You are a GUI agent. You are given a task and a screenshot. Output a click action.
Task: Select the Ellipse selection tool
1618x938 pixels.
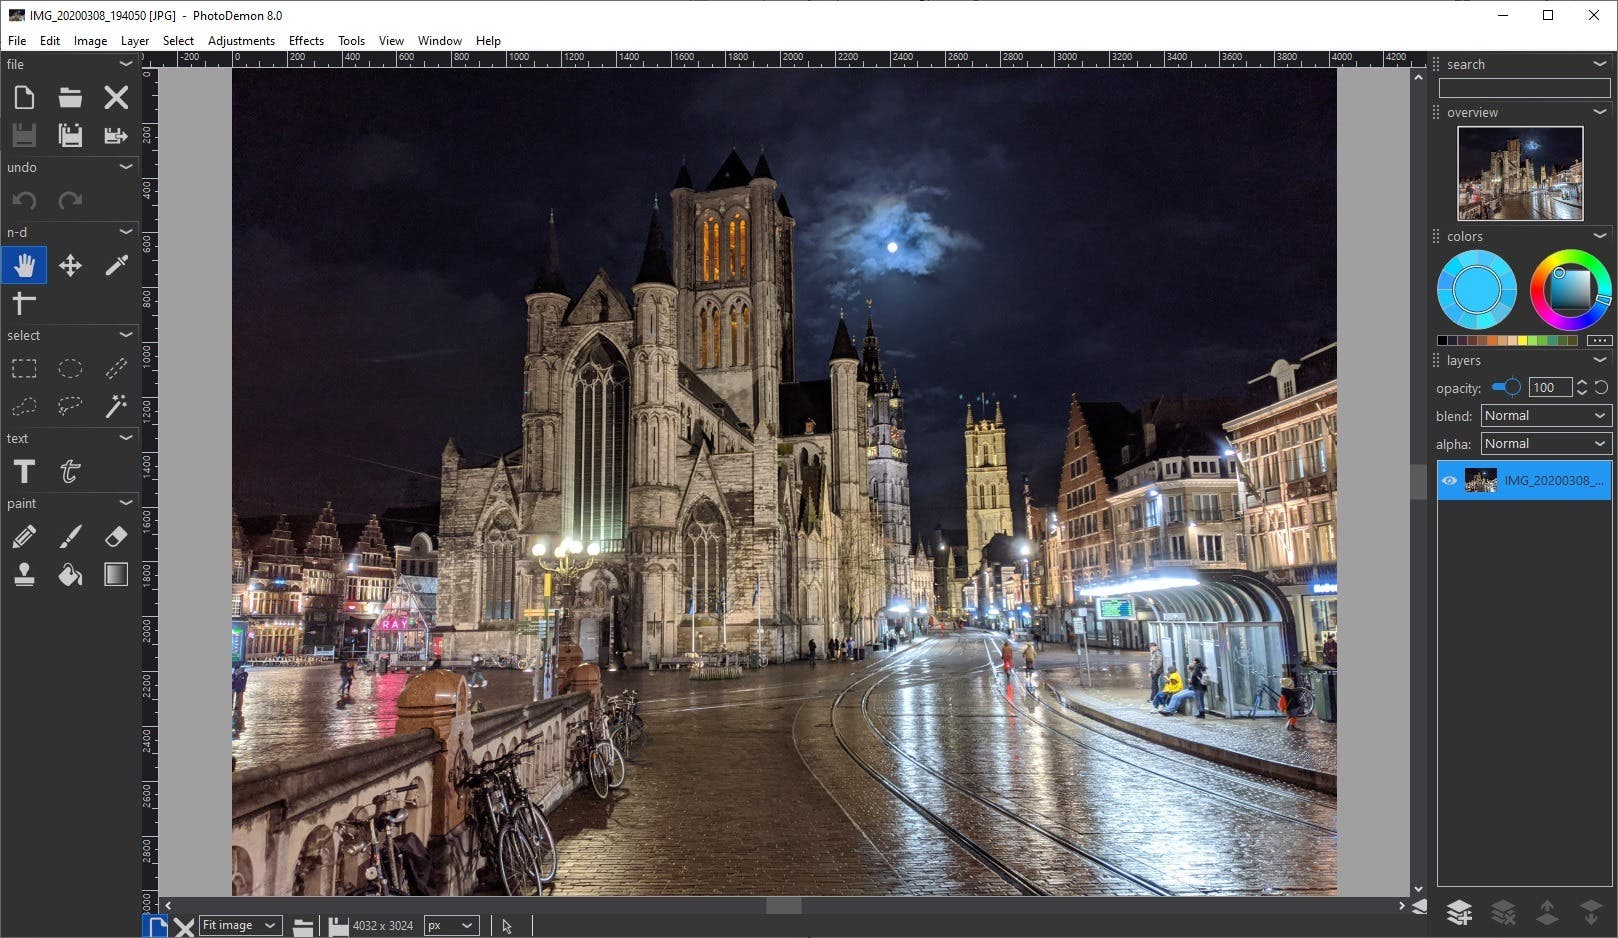point(70,369)
